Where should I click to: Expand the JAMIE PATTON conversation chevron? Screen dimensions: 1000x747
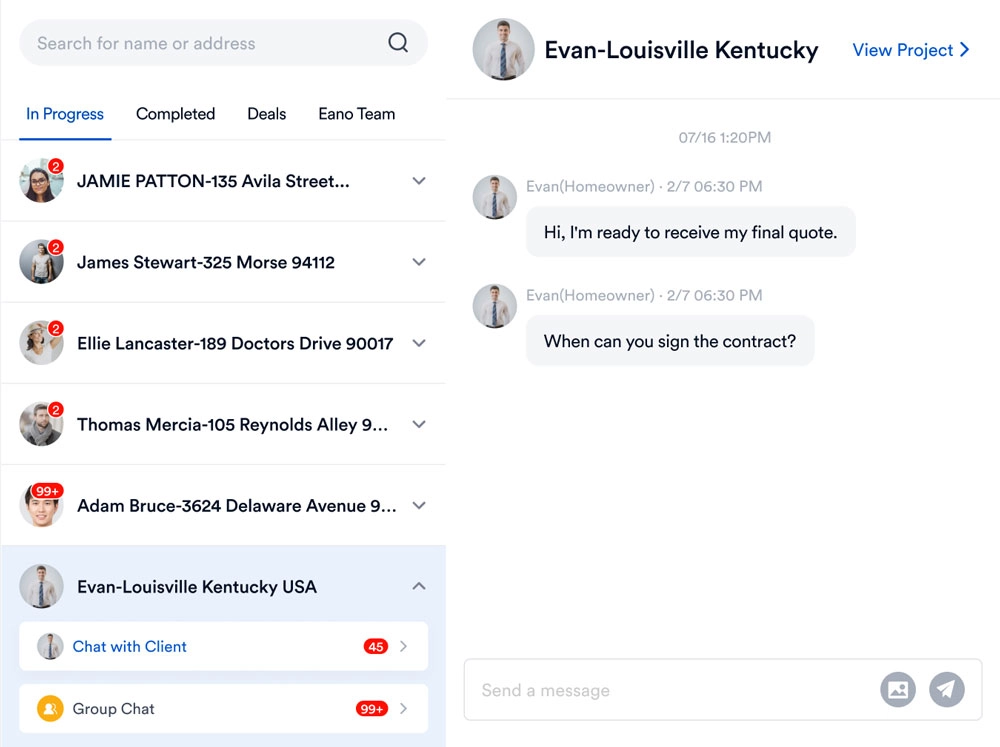click(x=419, y=181)
